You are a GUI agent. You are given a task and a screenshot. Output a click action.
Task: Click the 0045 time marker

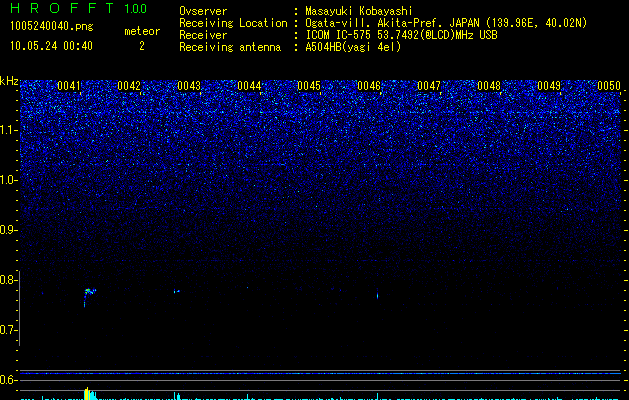(309, 86)
